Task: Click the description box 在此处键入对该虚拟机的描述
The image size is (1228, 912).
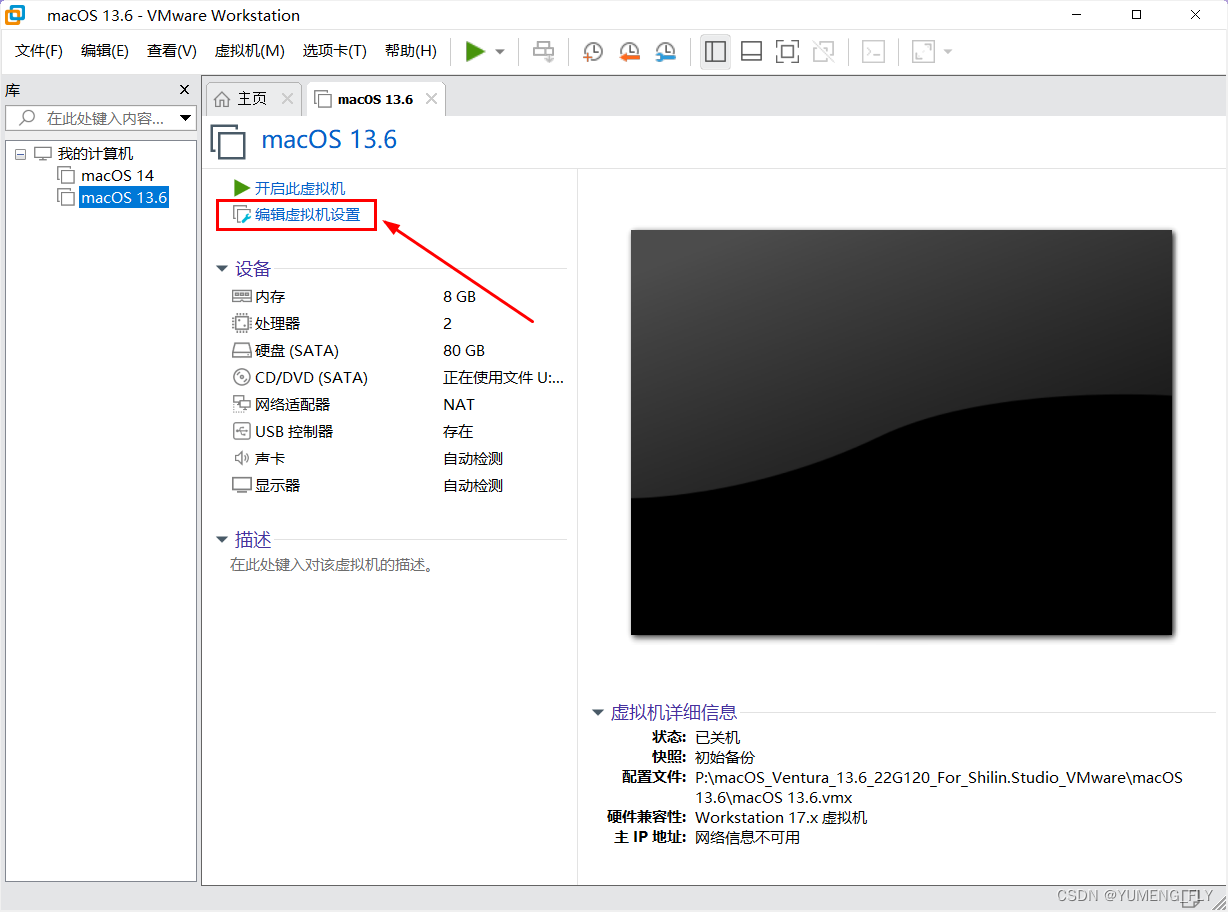Action: (331, 565)
